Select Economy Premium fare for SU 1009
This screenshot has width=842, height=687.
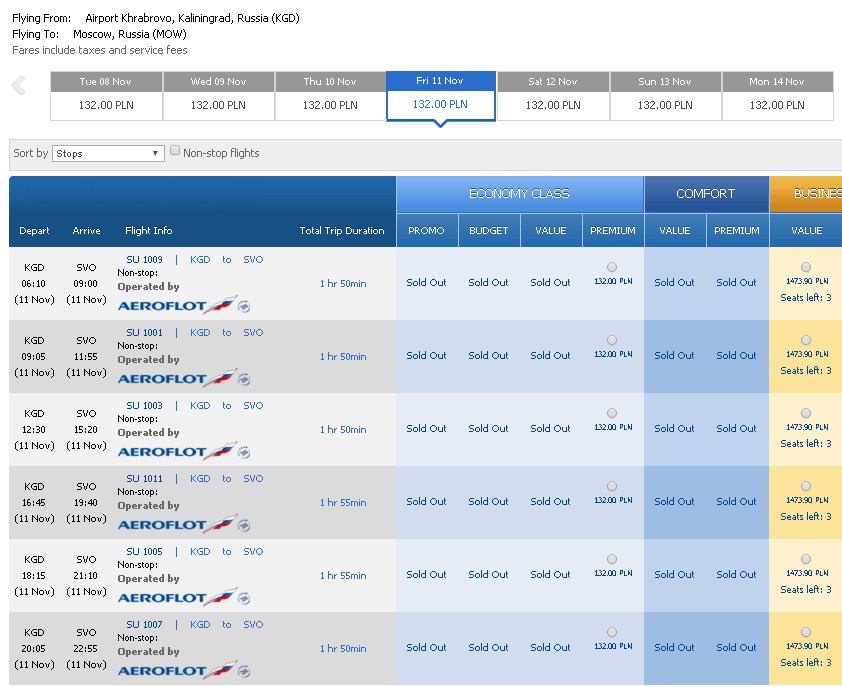(x=612, y=267)
